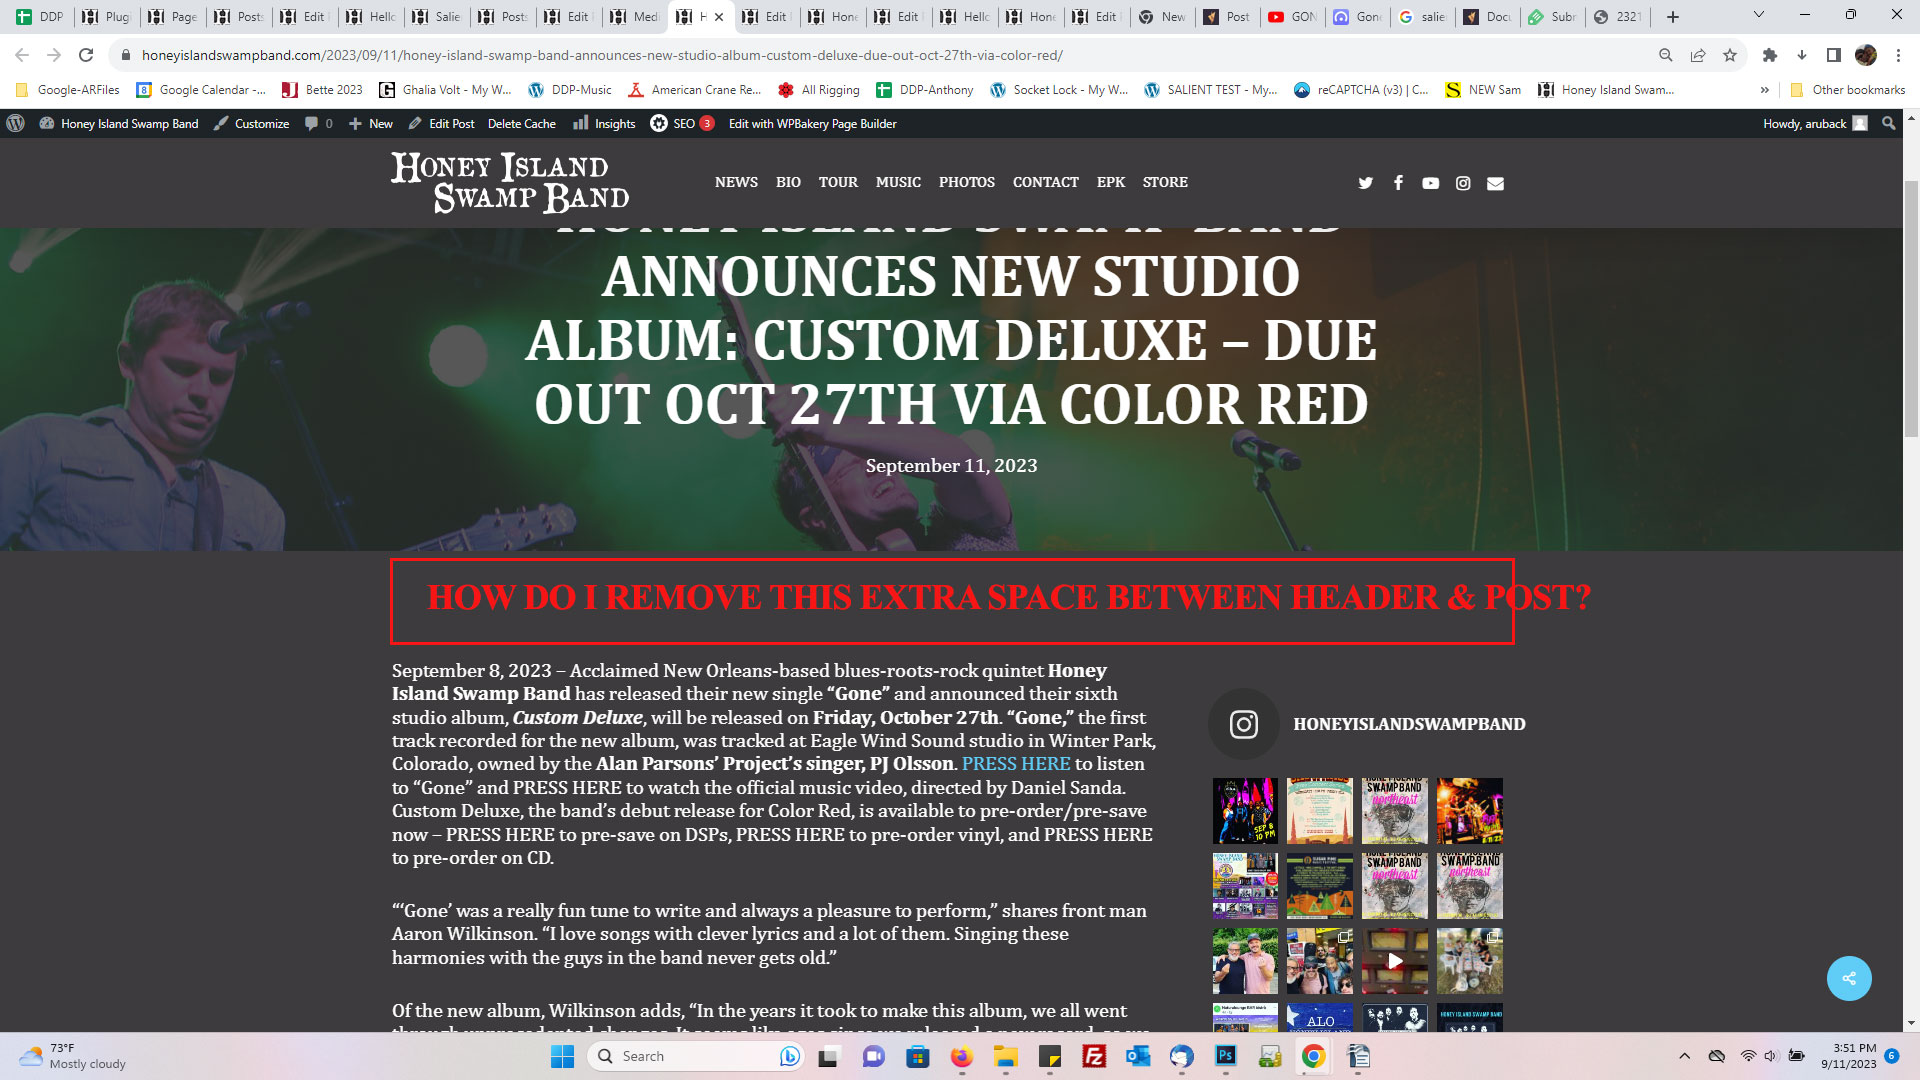Open Howdy, aruback account menu
The height and width of the screenshot is (1080, 1920).
point(1815,123)
